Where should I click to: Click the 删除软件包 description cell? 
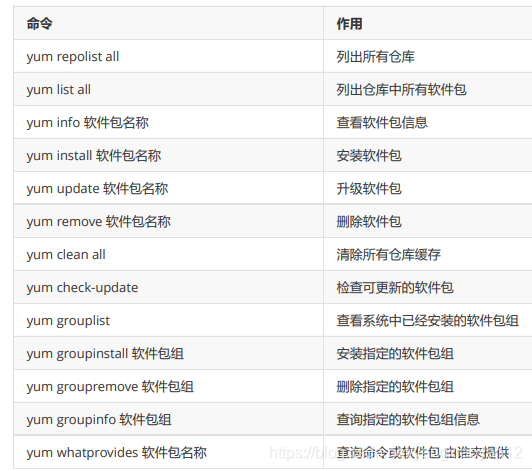pyautogui.click(x=428, y=221)
